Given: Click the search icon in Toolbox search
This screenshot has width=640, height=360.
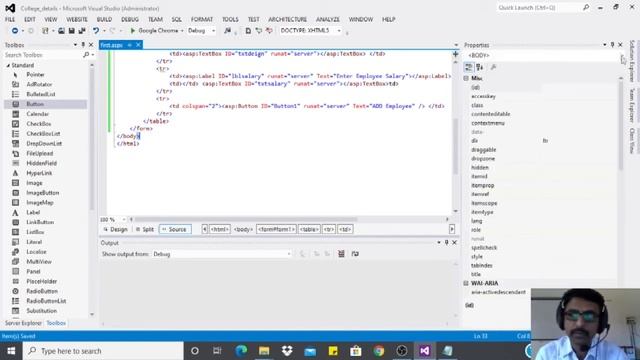Looking at the screenshot, I should pyautogui.click(x=86, y=55).
